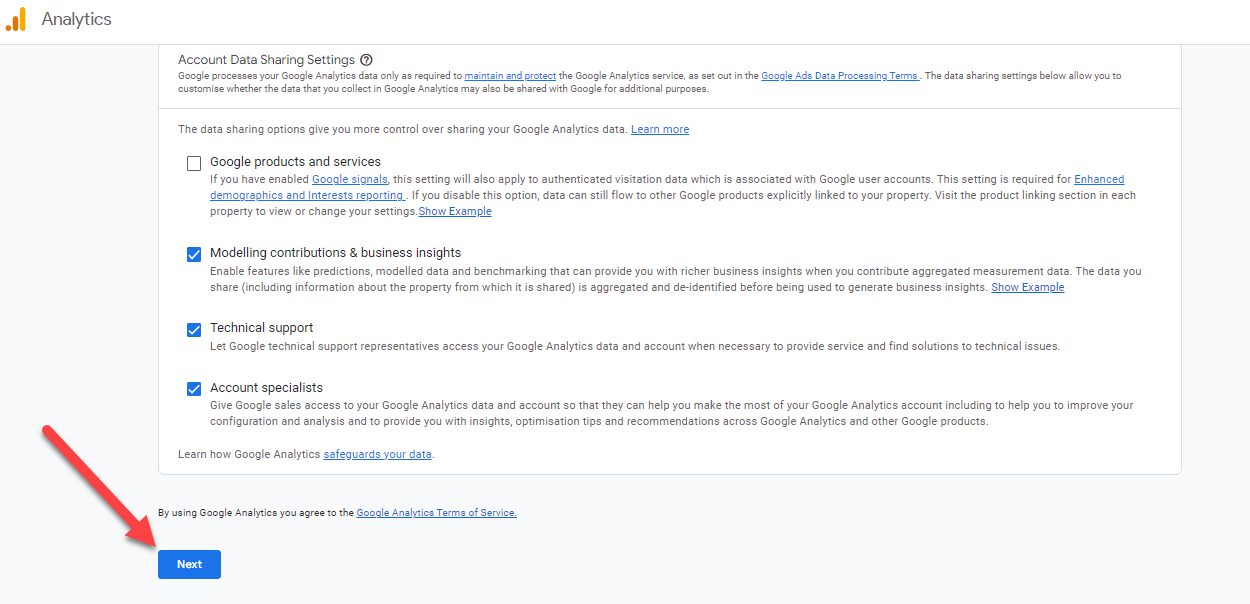This screenshot has width=1250, height=604.
Task: Click the 'Analytics' title text
Action: 77,19
